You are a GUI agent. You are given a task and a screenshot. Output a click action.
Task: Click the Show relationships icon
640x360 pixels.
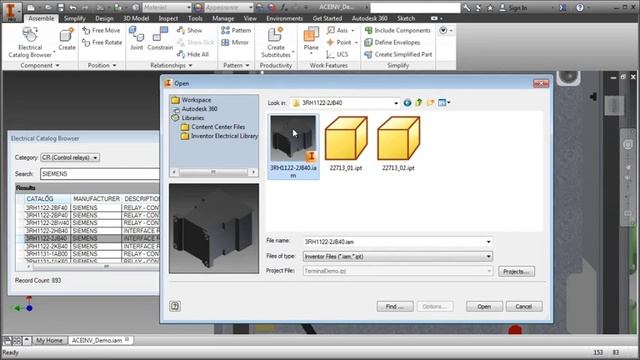(189, 30)
